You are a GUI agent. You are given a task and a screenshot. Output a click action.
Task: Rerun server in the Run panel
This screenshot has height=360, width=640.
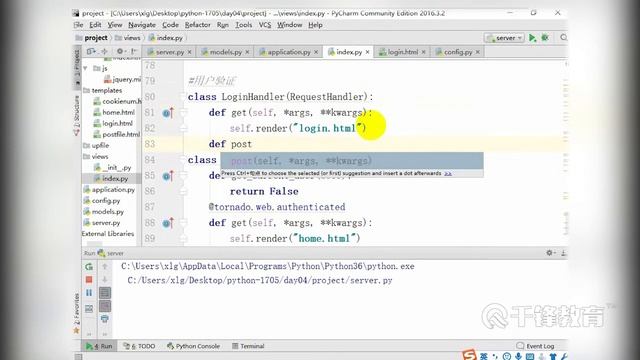pyautogui.click(x=89, y=267)
